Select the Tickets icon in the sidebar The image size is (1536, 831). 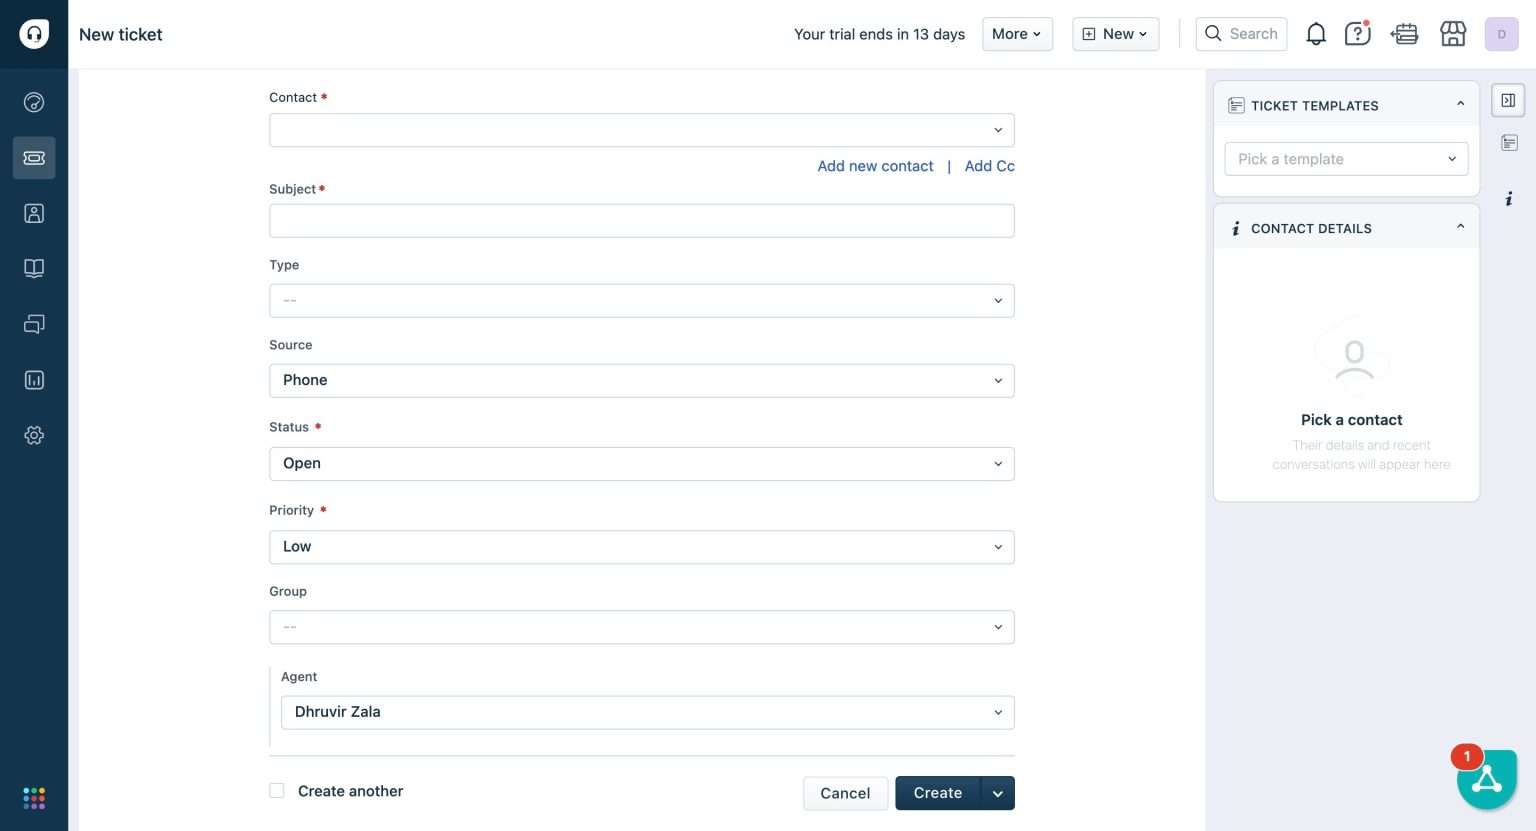pyautogui.click(x=33, y=157)
